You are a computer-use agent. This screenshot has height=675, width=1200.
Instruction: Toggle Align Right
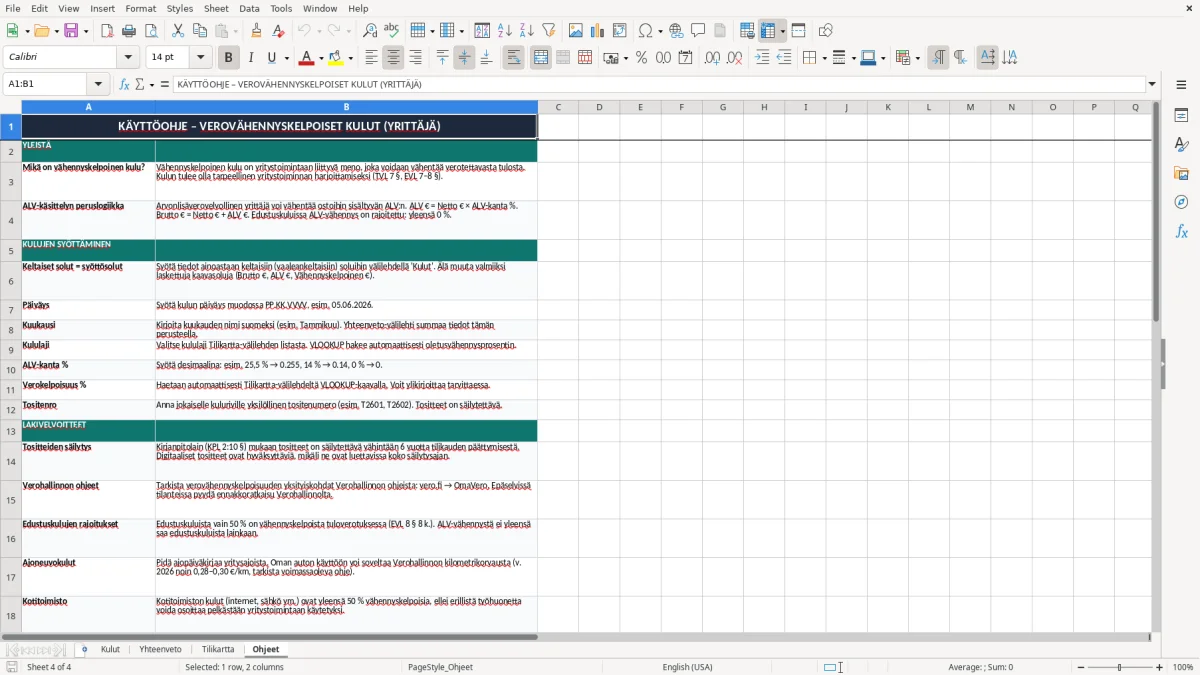click(x=416, y=58)
